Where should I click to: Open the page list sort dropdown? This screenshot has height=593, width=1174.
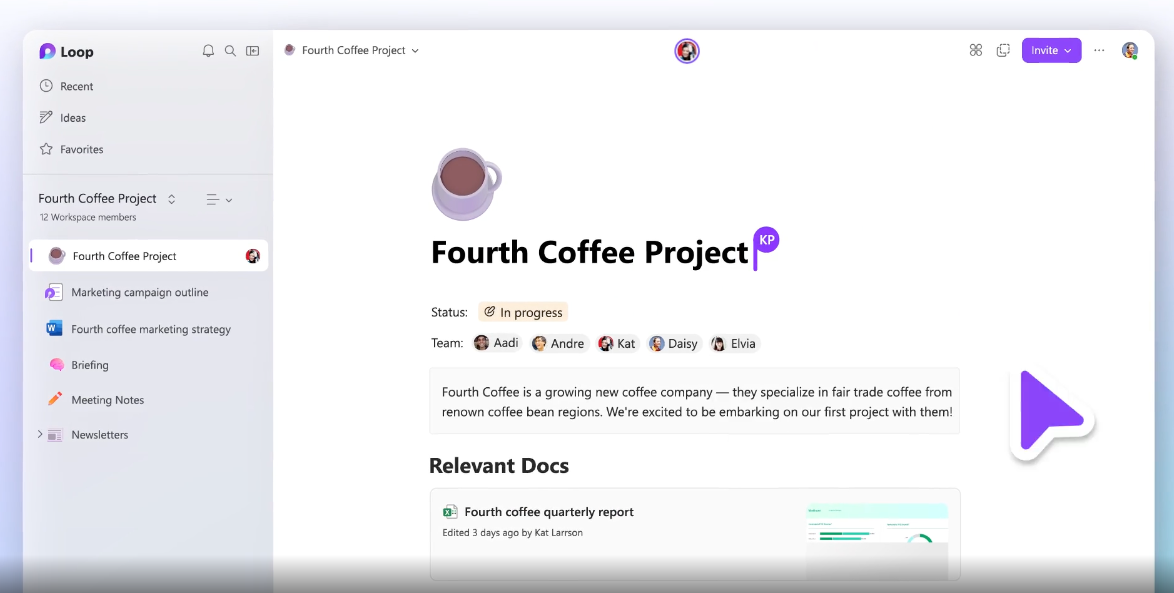pos(219,200)
